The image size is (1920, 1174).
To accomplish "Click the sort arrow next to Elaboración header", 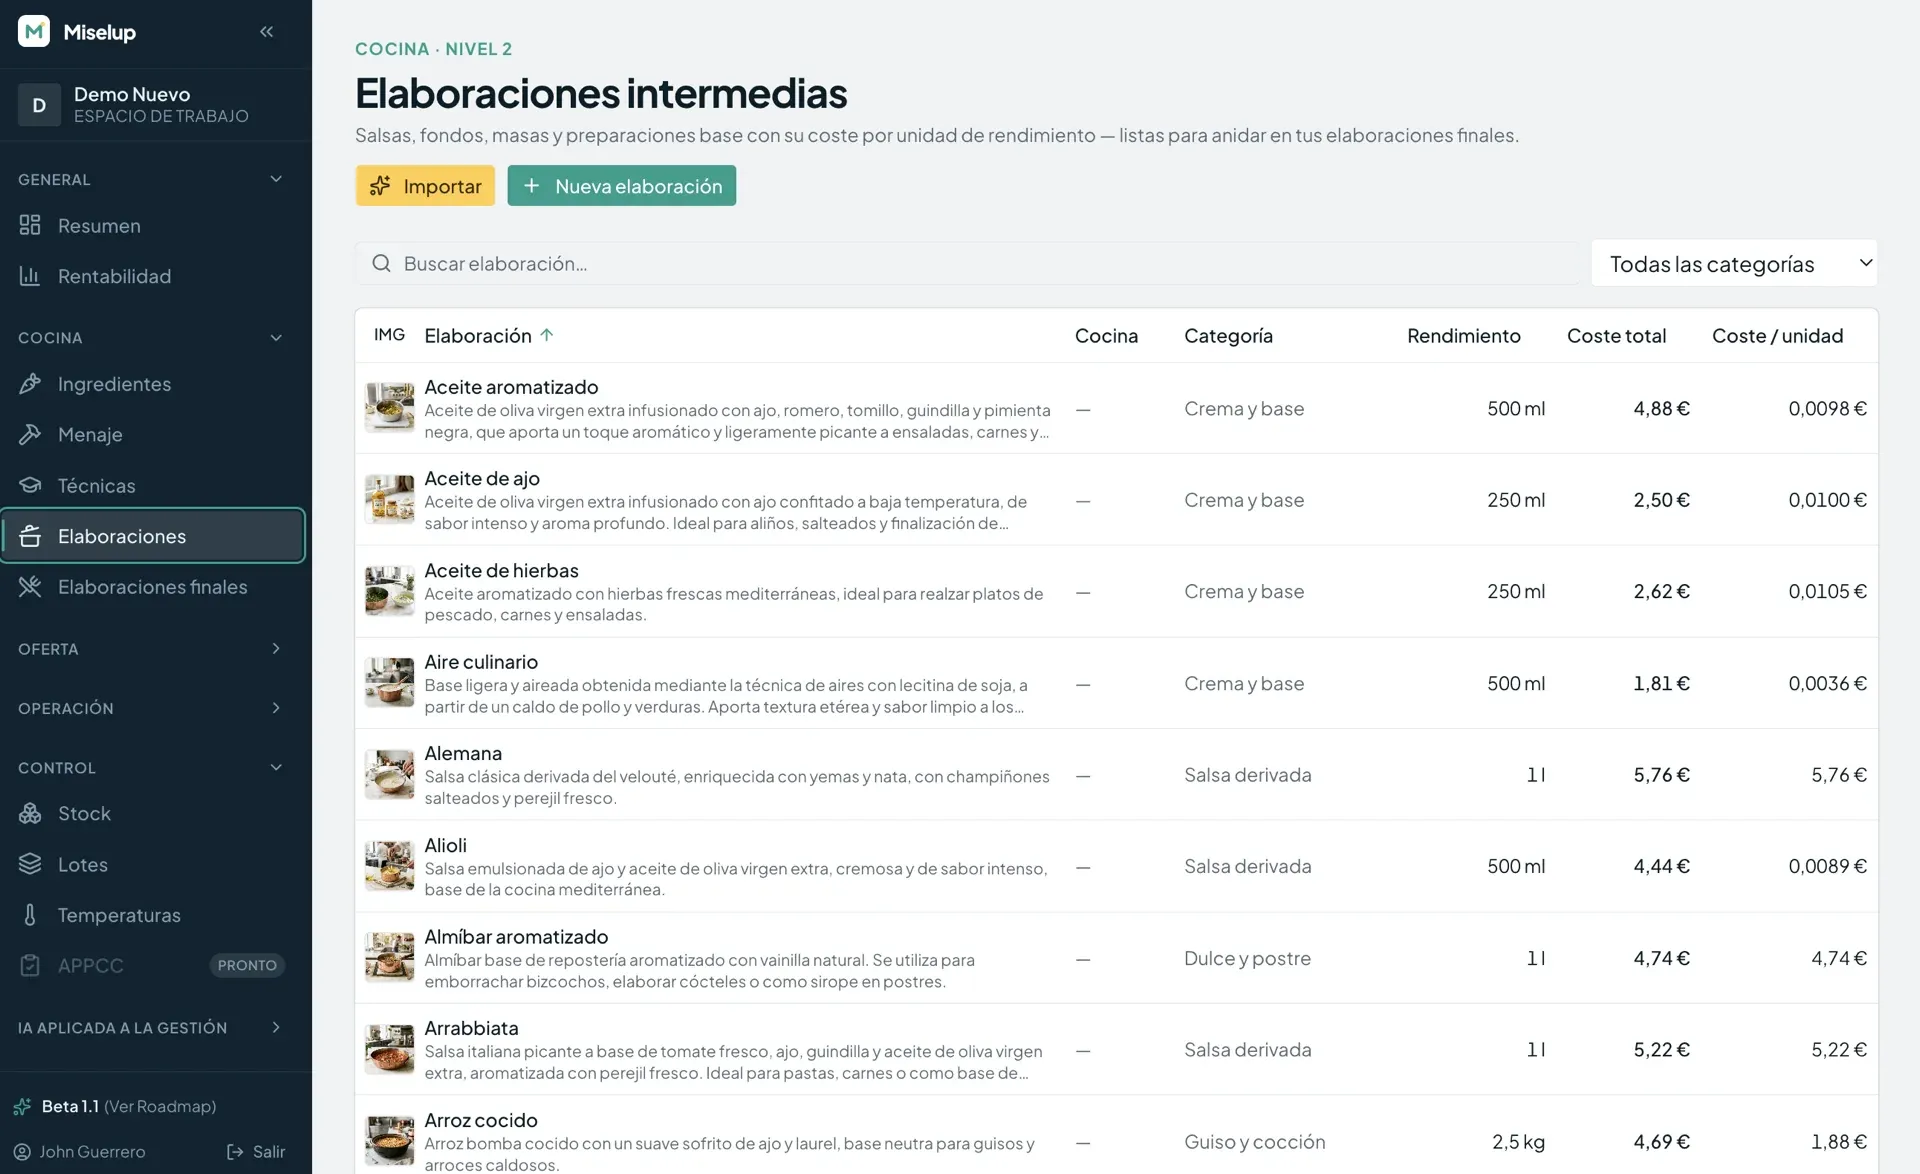I will [x=547, y=335].
